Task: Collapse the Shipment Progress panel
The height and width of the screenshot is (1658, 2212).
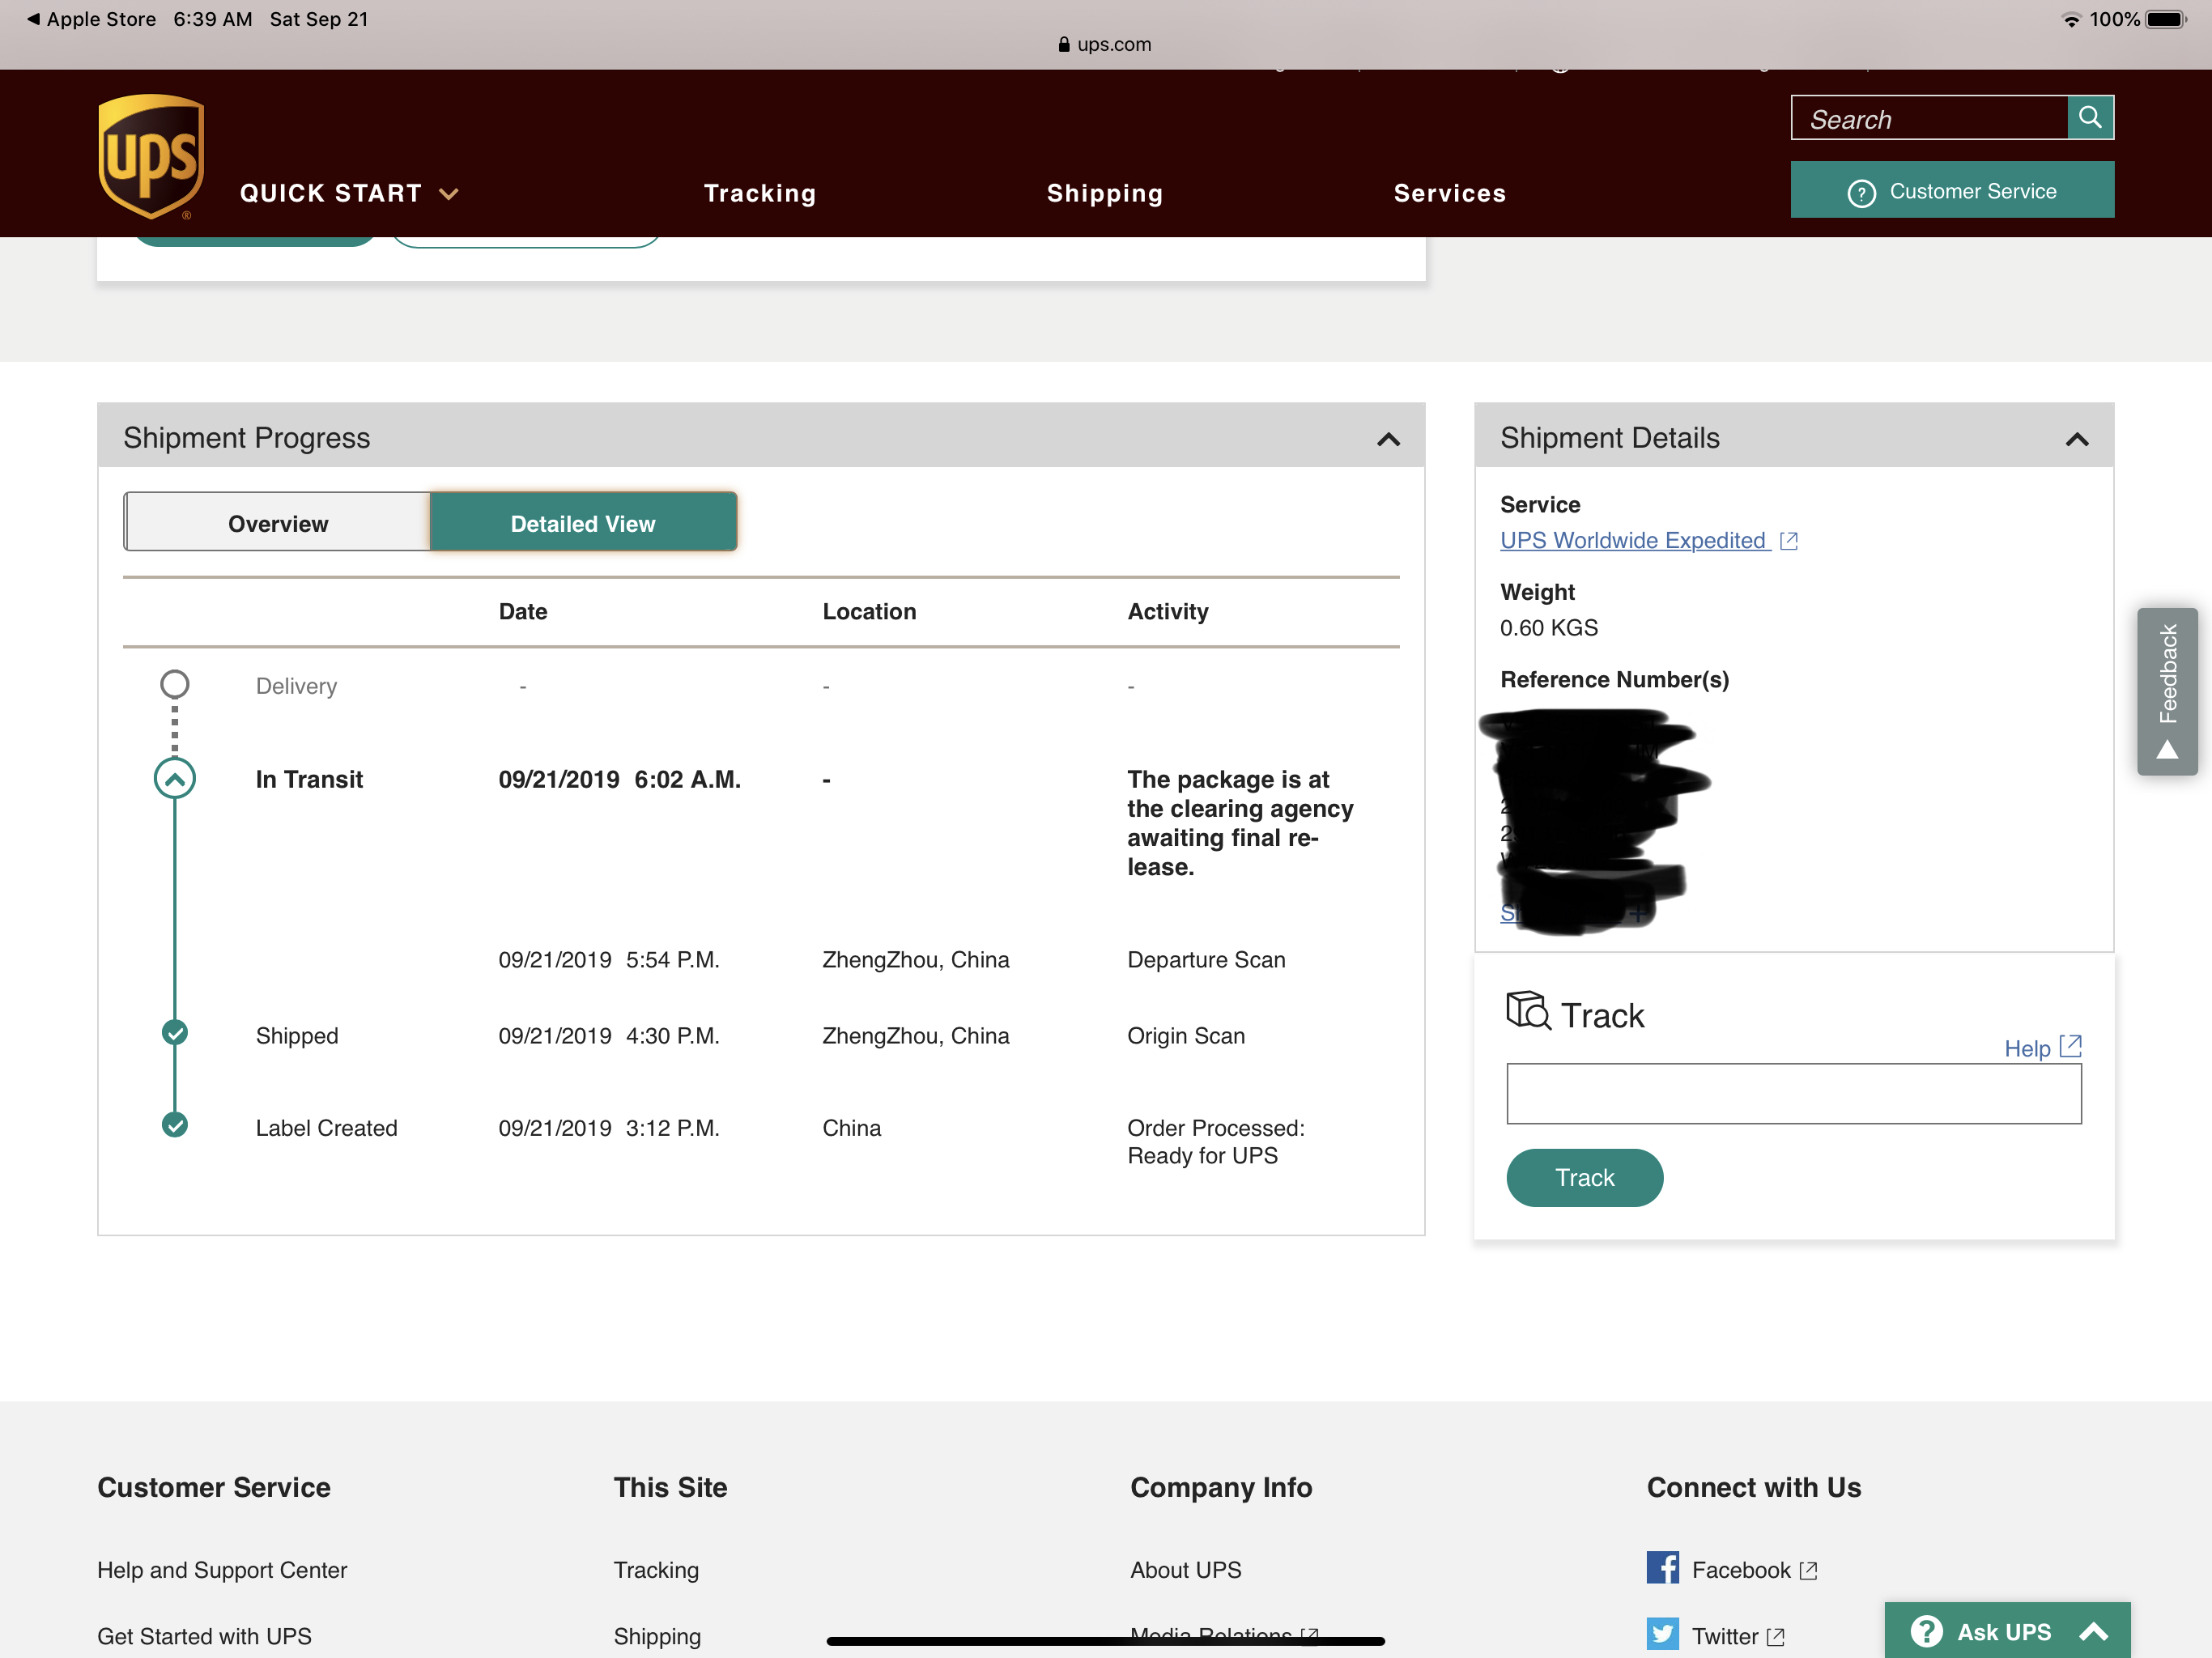Action: (x=1388, y=439)
